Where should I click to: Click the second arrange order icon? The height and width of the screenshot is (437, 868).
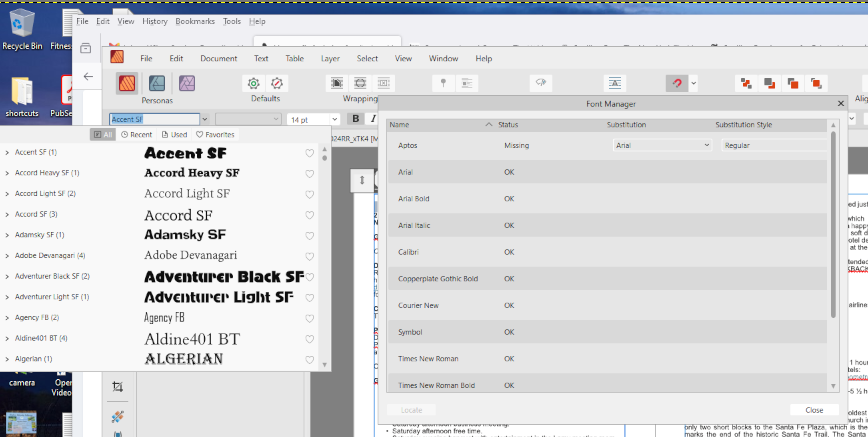coord(769,83)
